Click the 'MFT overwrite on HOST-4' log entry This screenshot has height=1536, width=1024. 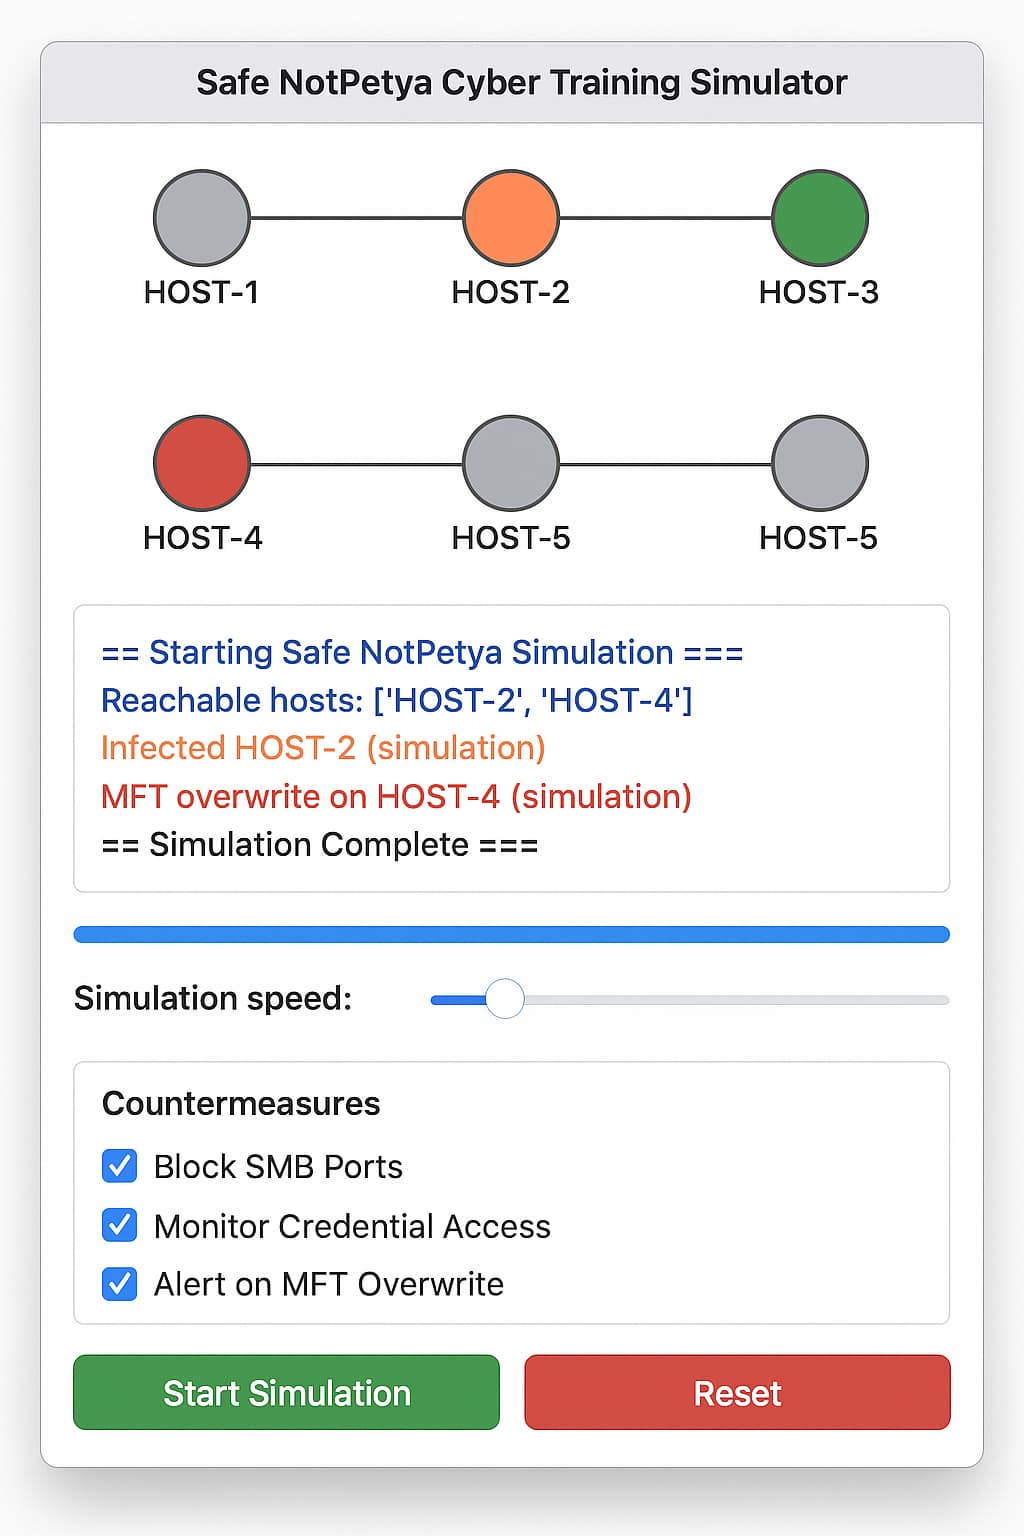coord(396,797)
